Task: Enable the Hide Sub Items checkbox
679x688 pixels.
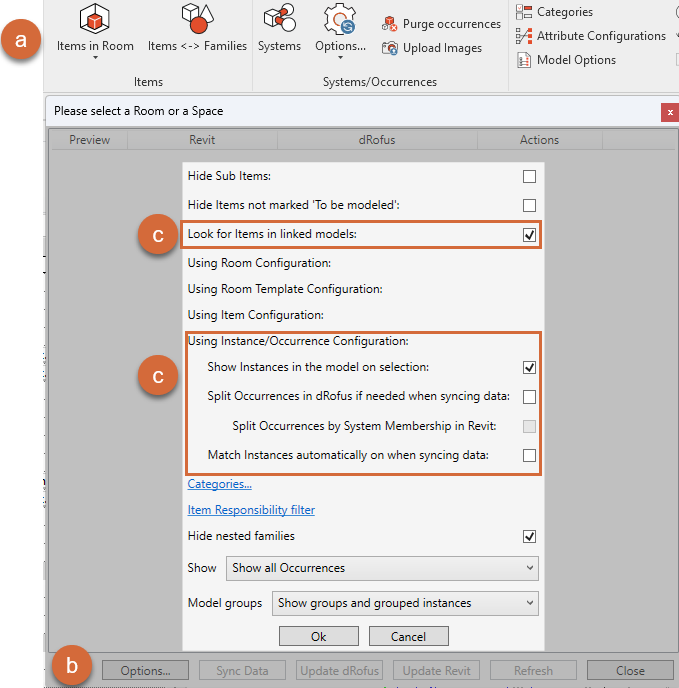Action: (529, 177)
